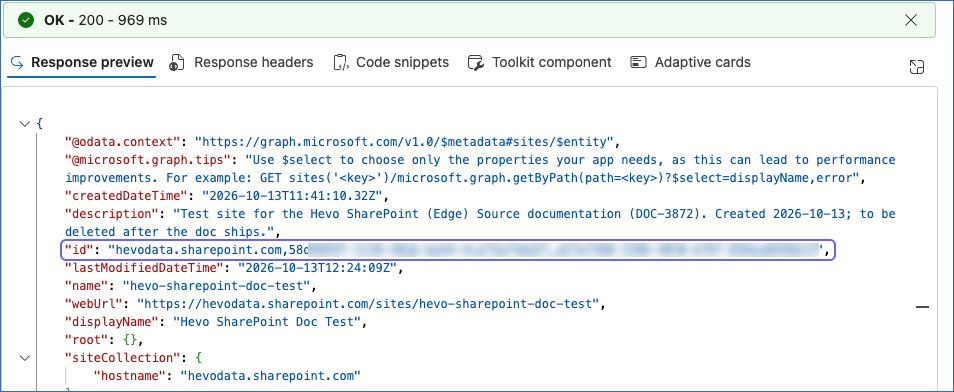Click the Toolkit component wrench icon
The width and height of the screenshot is (954, 392).
coord(476,62)
